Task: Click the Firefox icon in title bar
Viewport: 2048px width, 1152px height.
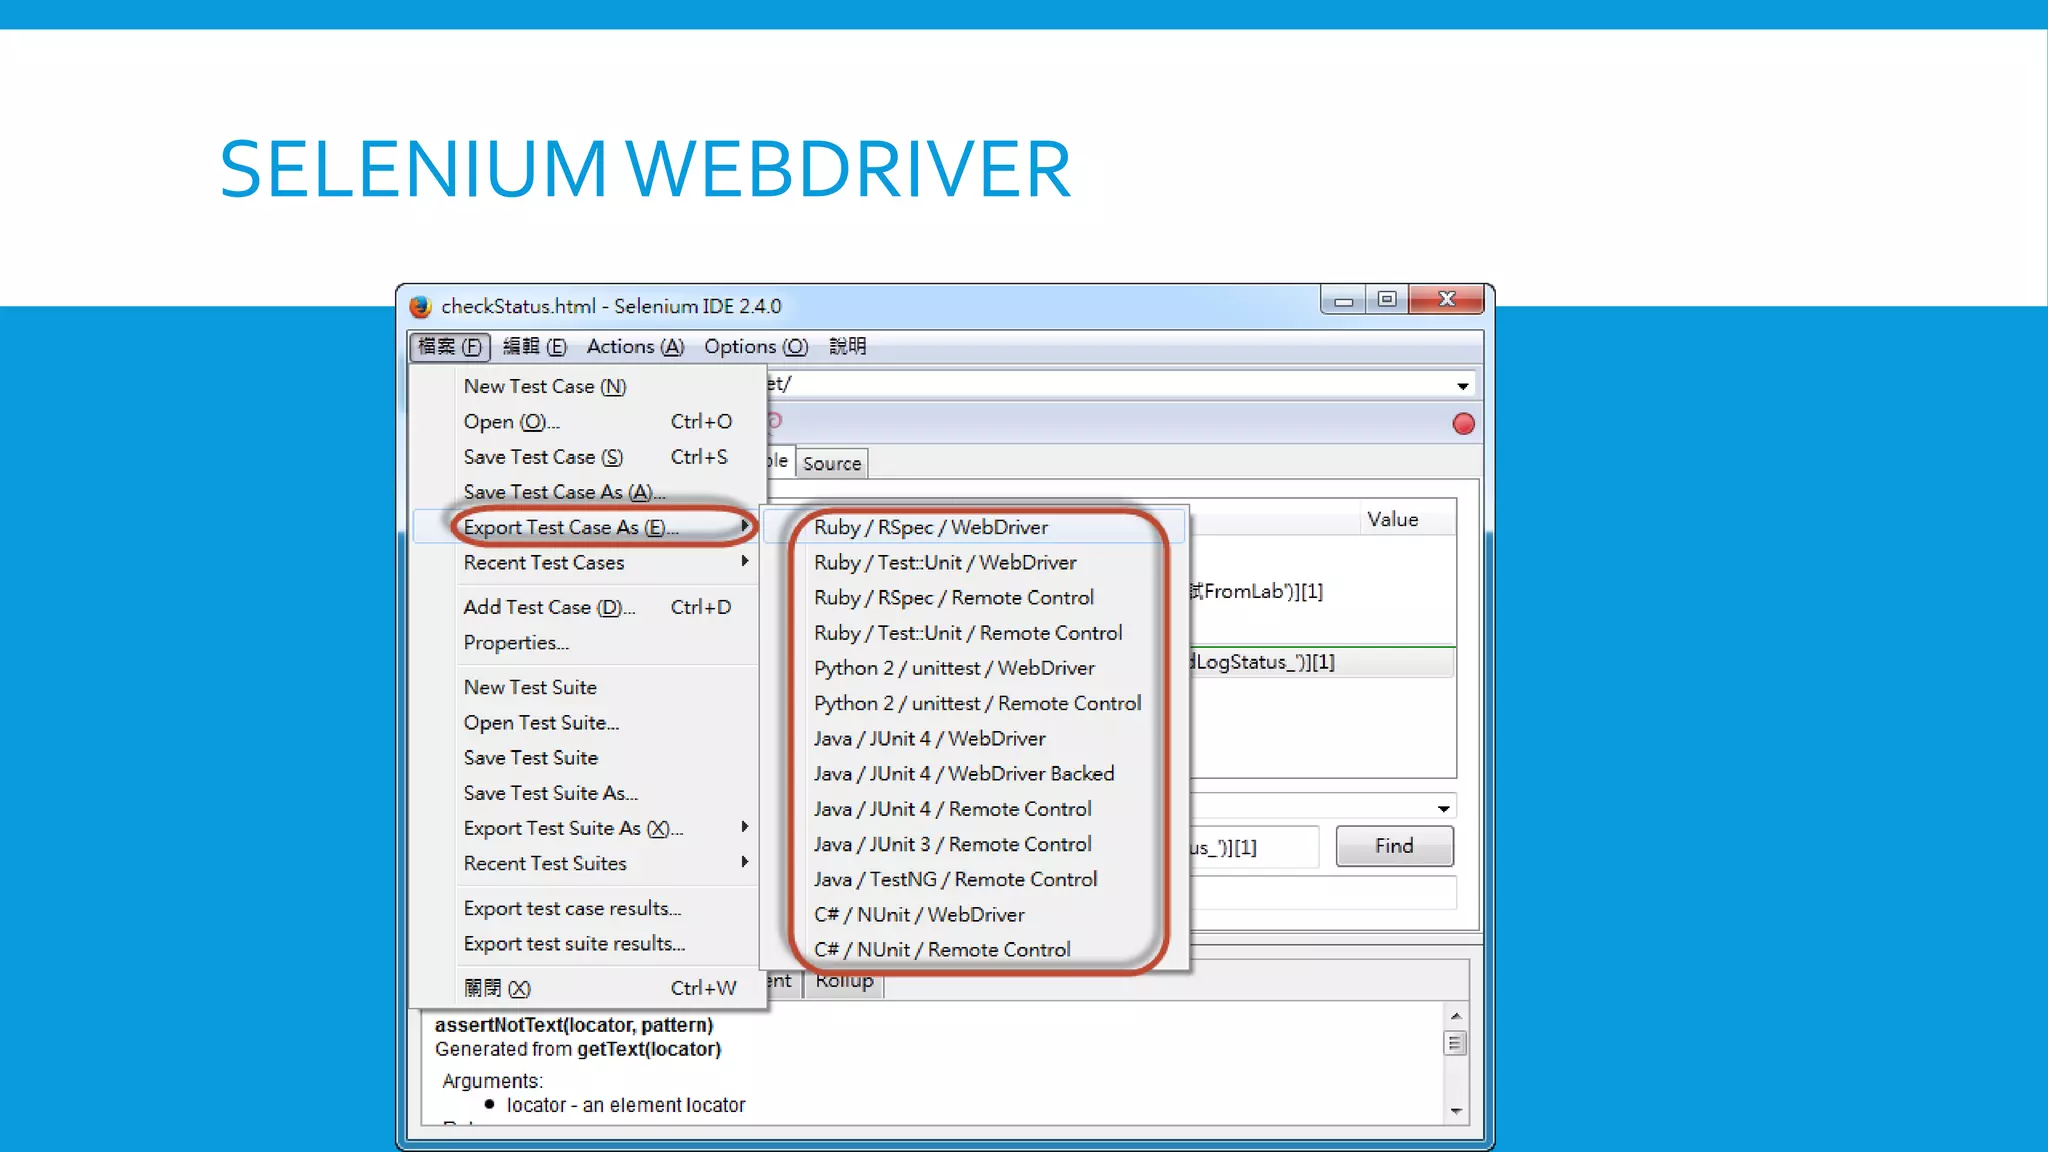Action: pos(420,306)
